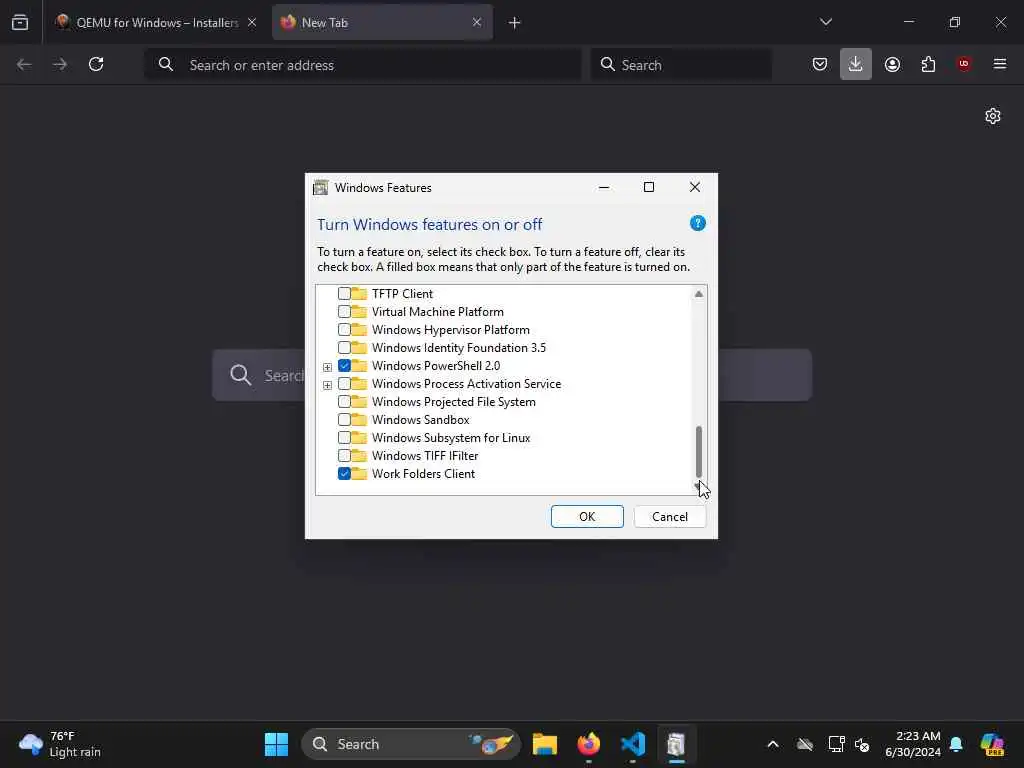
Task: Reload the current page
Action: pyautogui.click(x=96, y=64)
